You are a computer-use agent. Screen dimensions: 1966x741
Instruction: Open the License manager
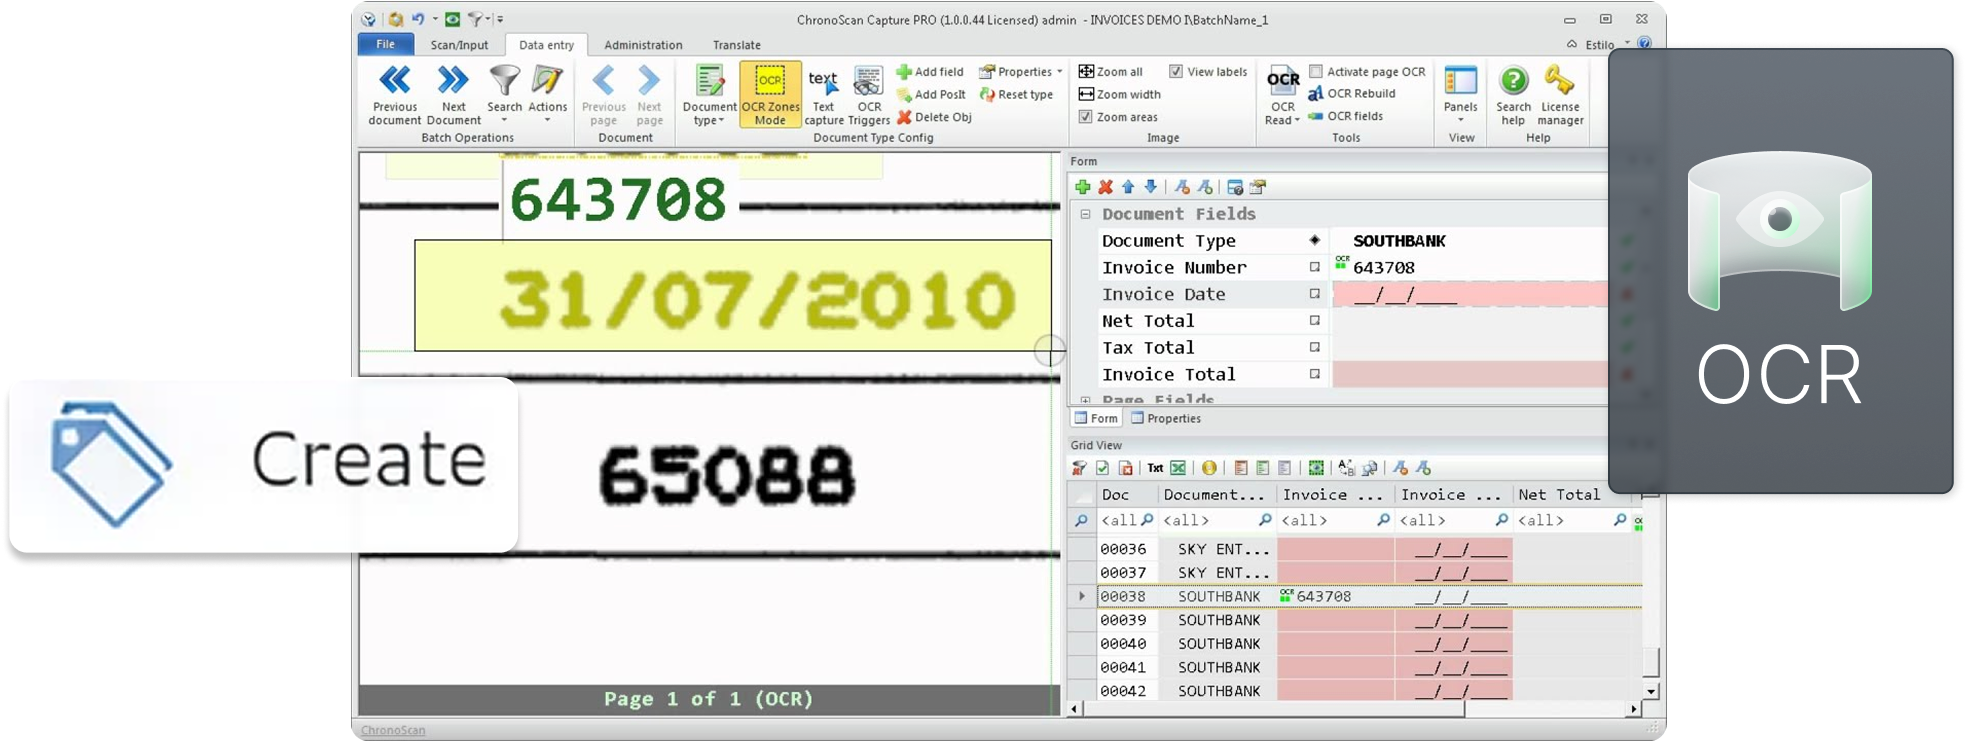click(1560, 94)
